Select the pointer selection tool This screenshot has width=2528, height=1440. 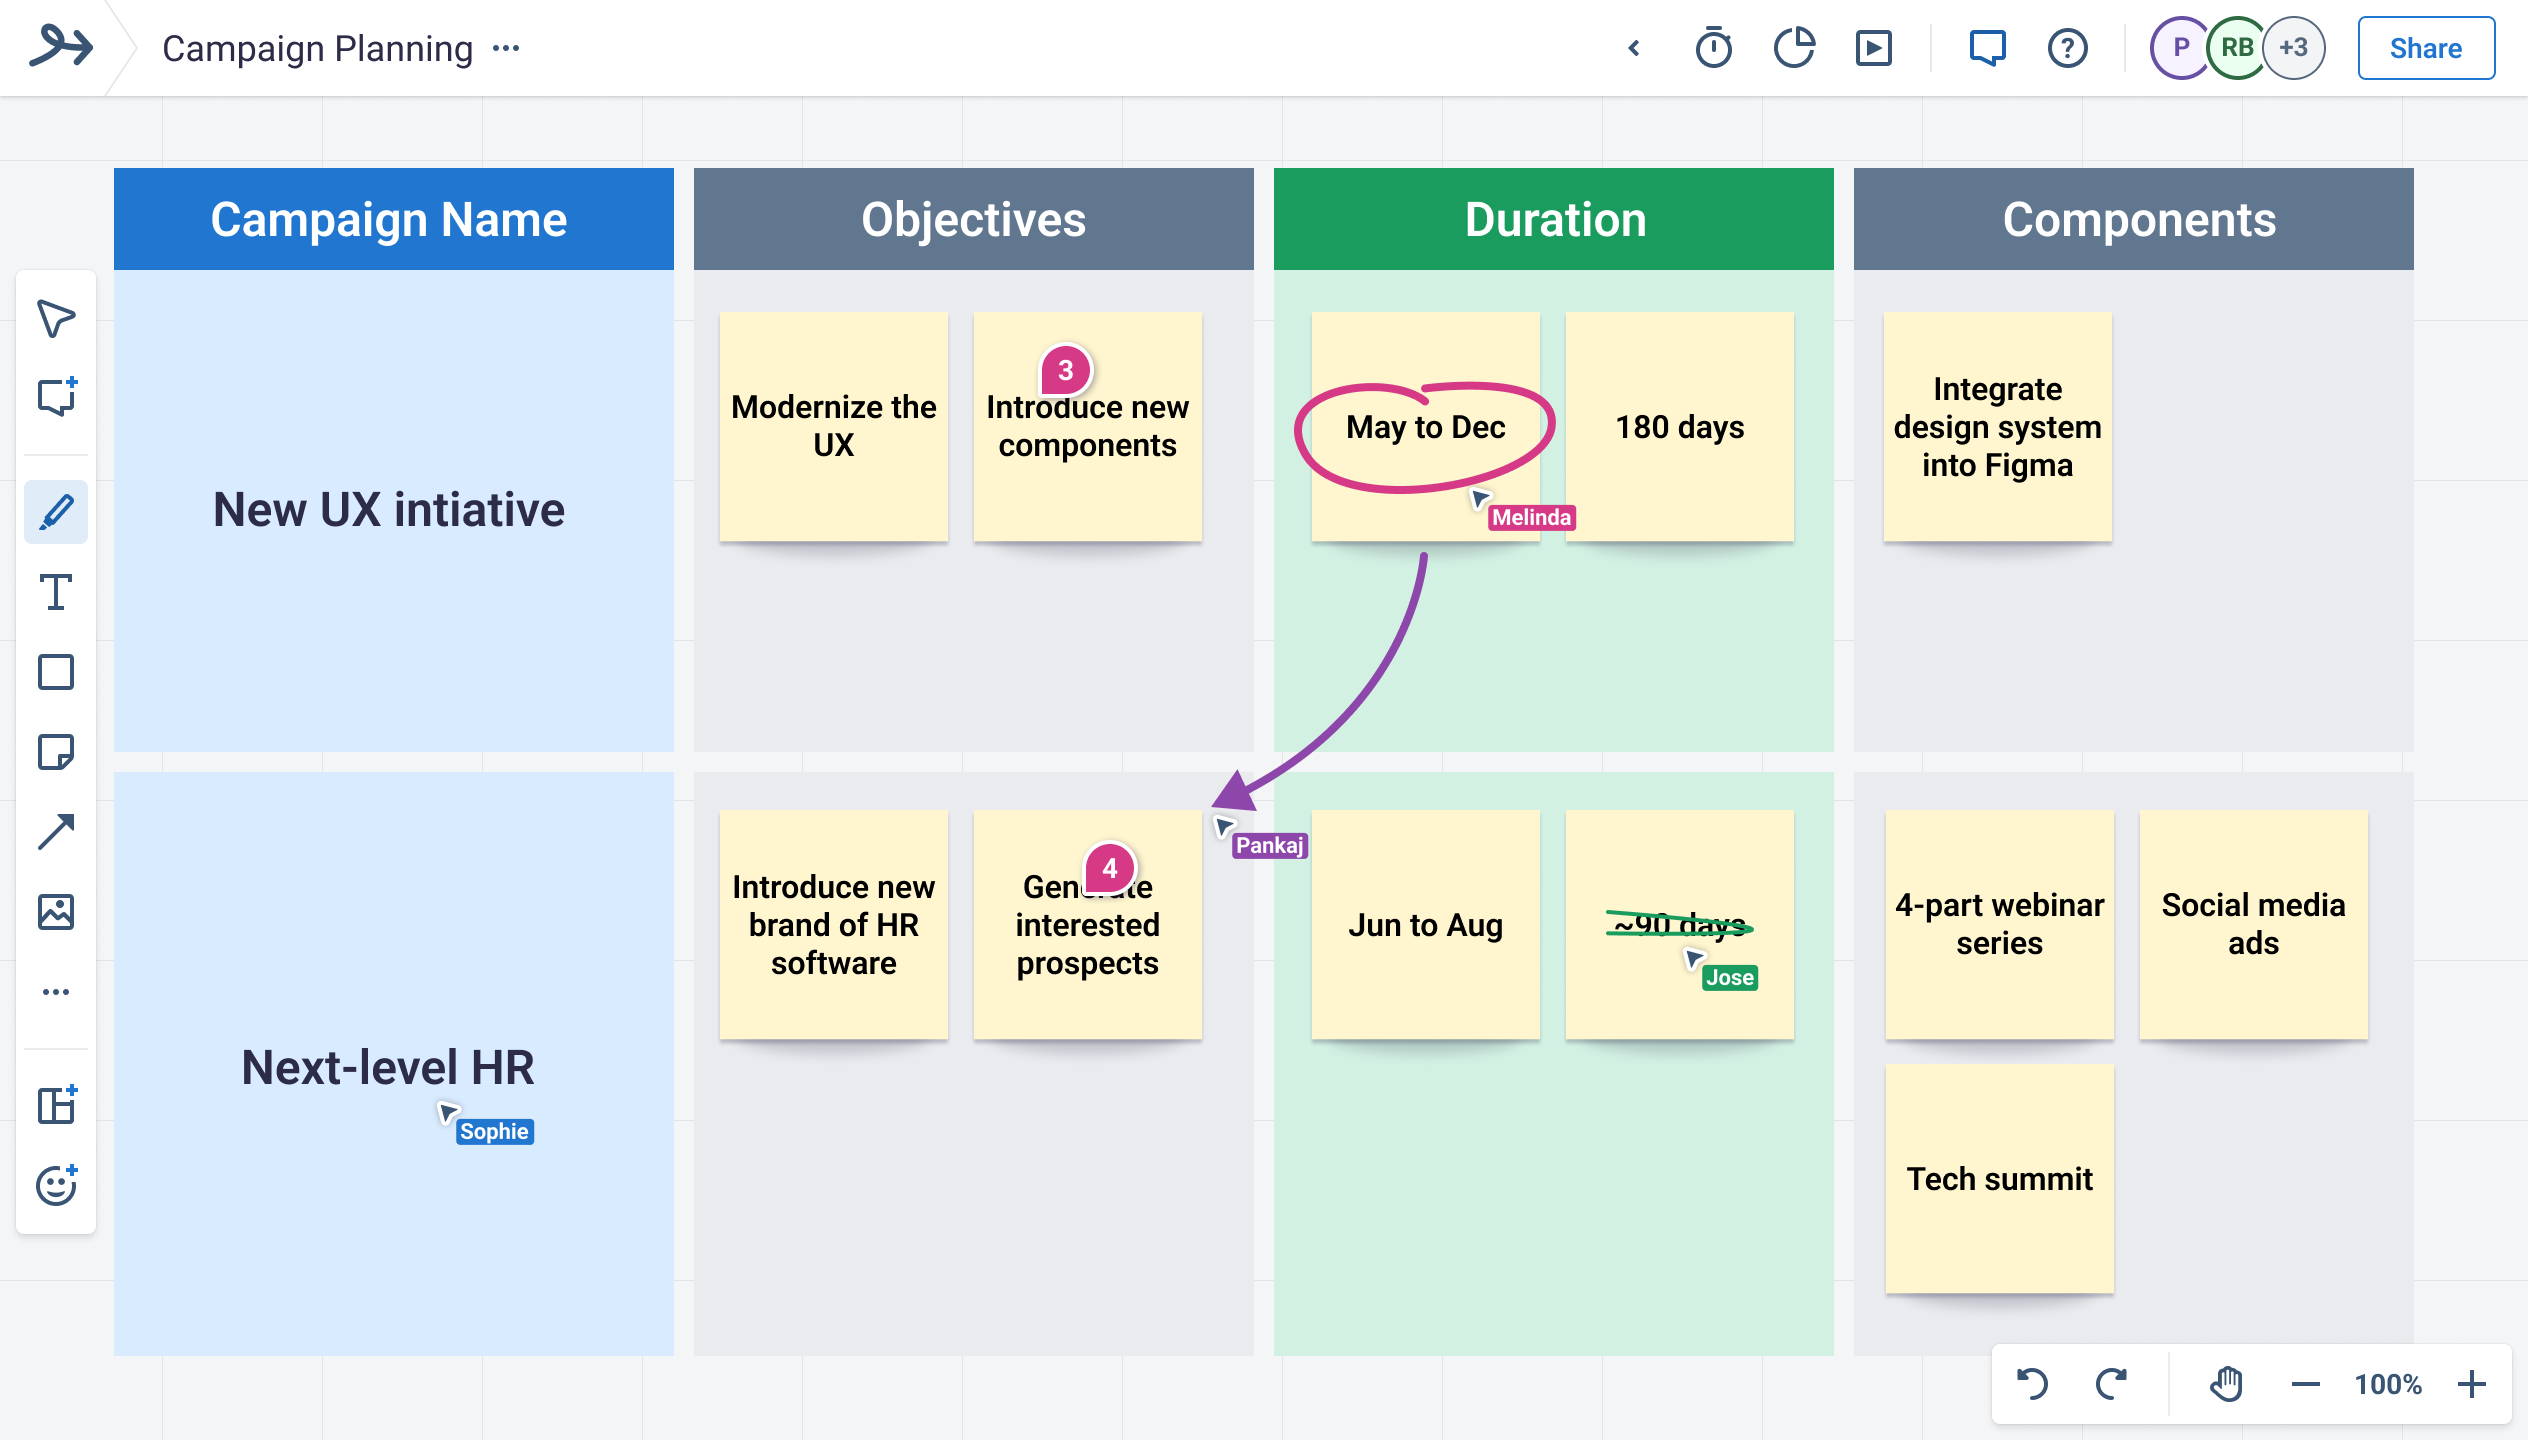55,319
